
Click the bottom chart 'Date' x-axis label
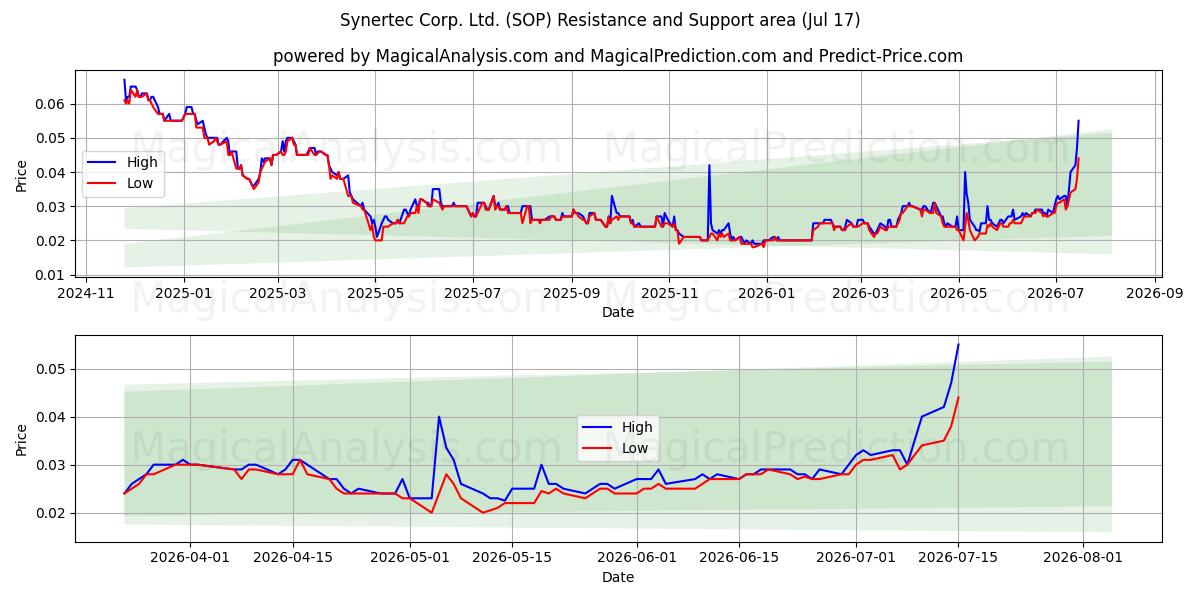[618, 577]
